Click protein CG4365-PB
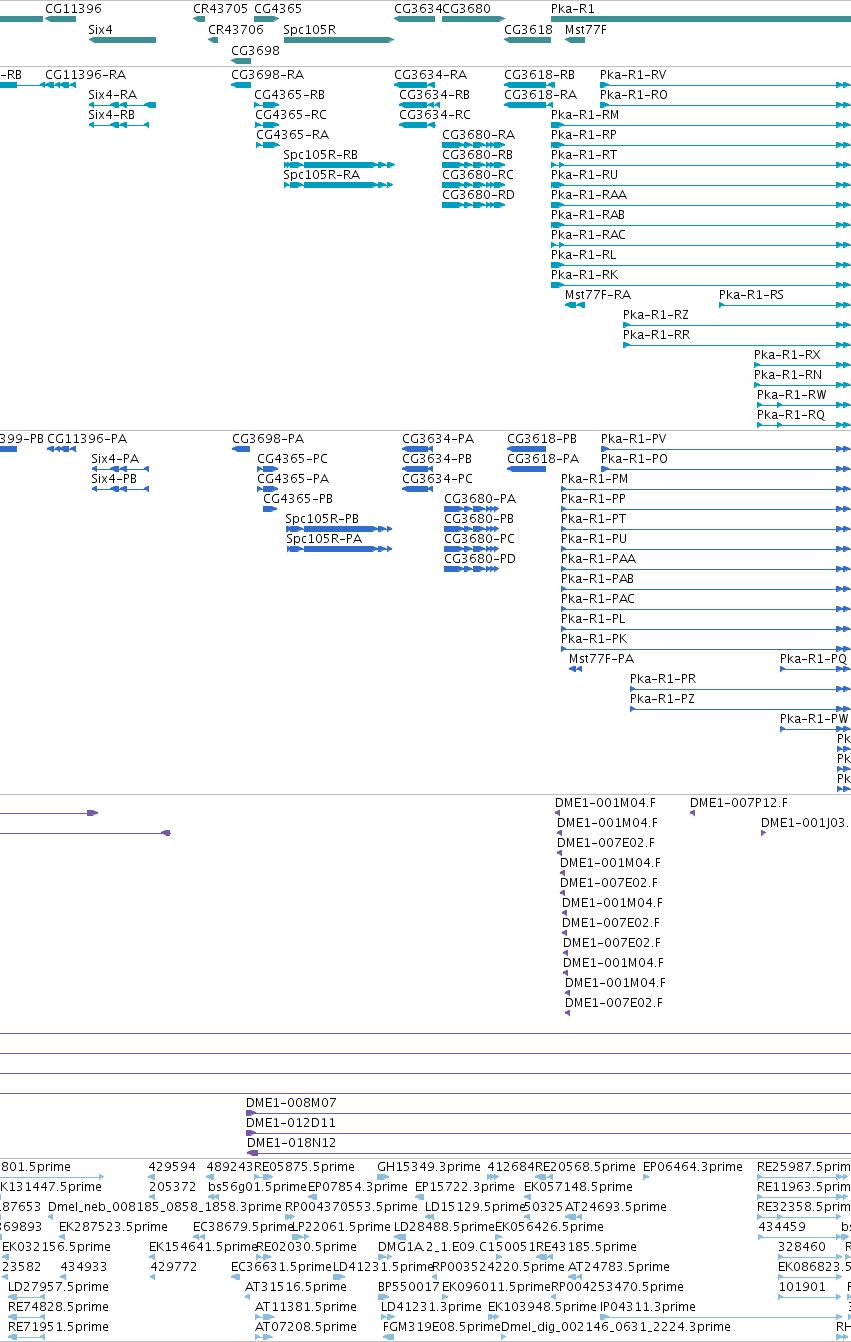 pos(298,499)
